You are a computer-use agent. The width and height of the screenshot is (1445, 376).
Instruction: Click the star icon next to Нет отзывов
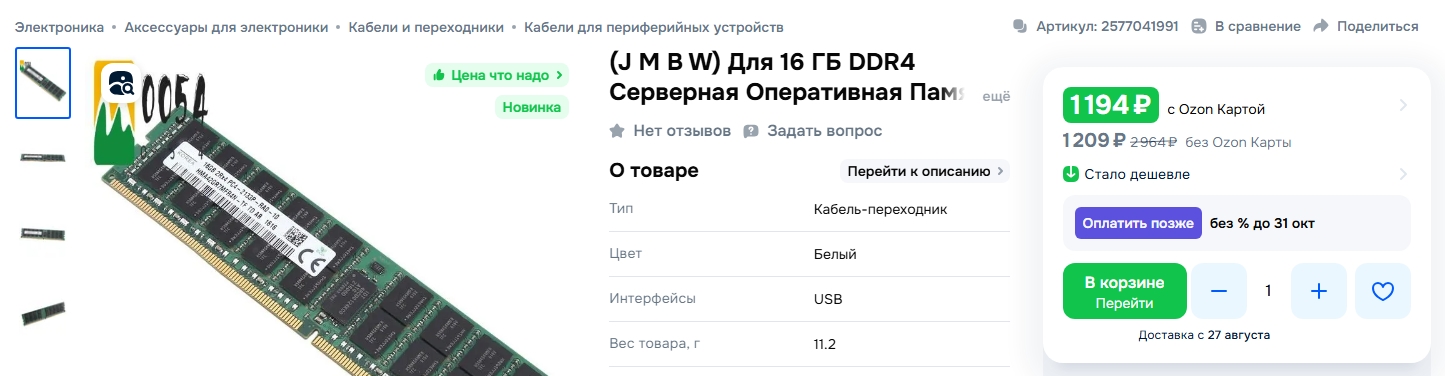617,131
